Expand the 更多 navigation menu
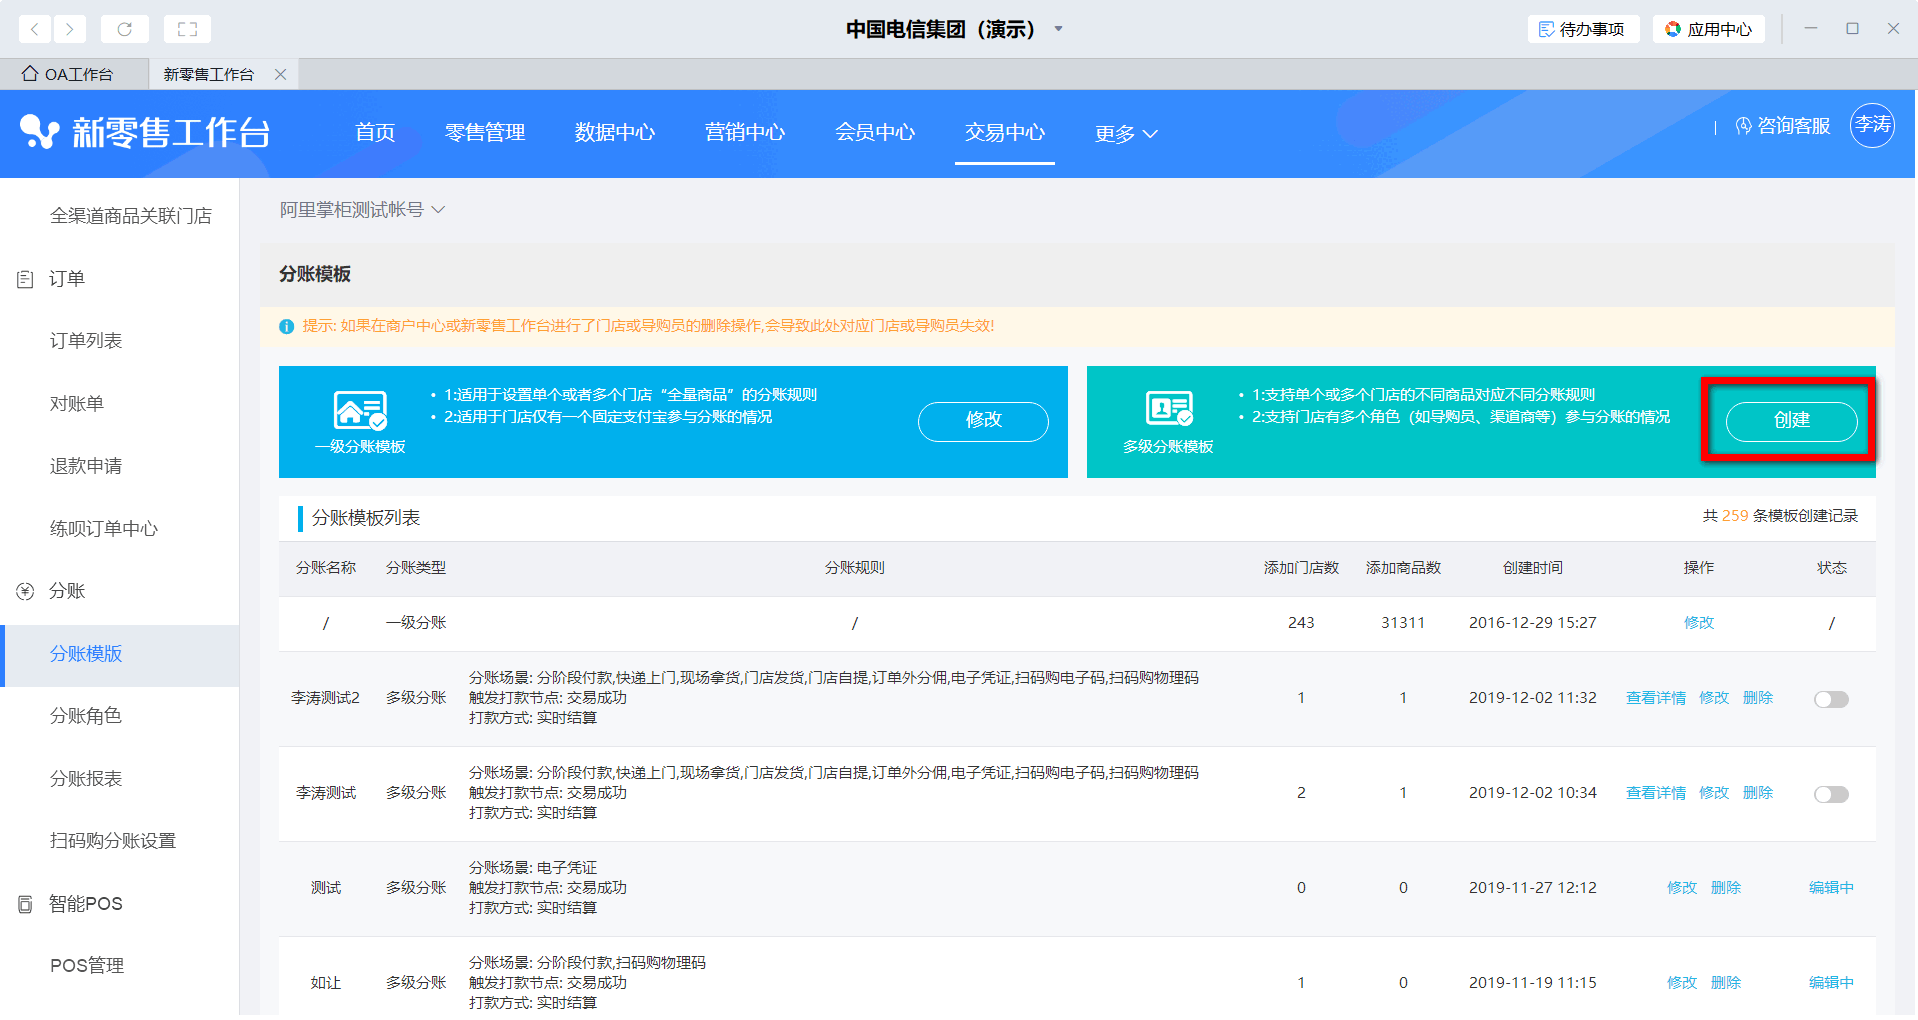This screenshot has height=1020, width=1918. [1126, 133]
